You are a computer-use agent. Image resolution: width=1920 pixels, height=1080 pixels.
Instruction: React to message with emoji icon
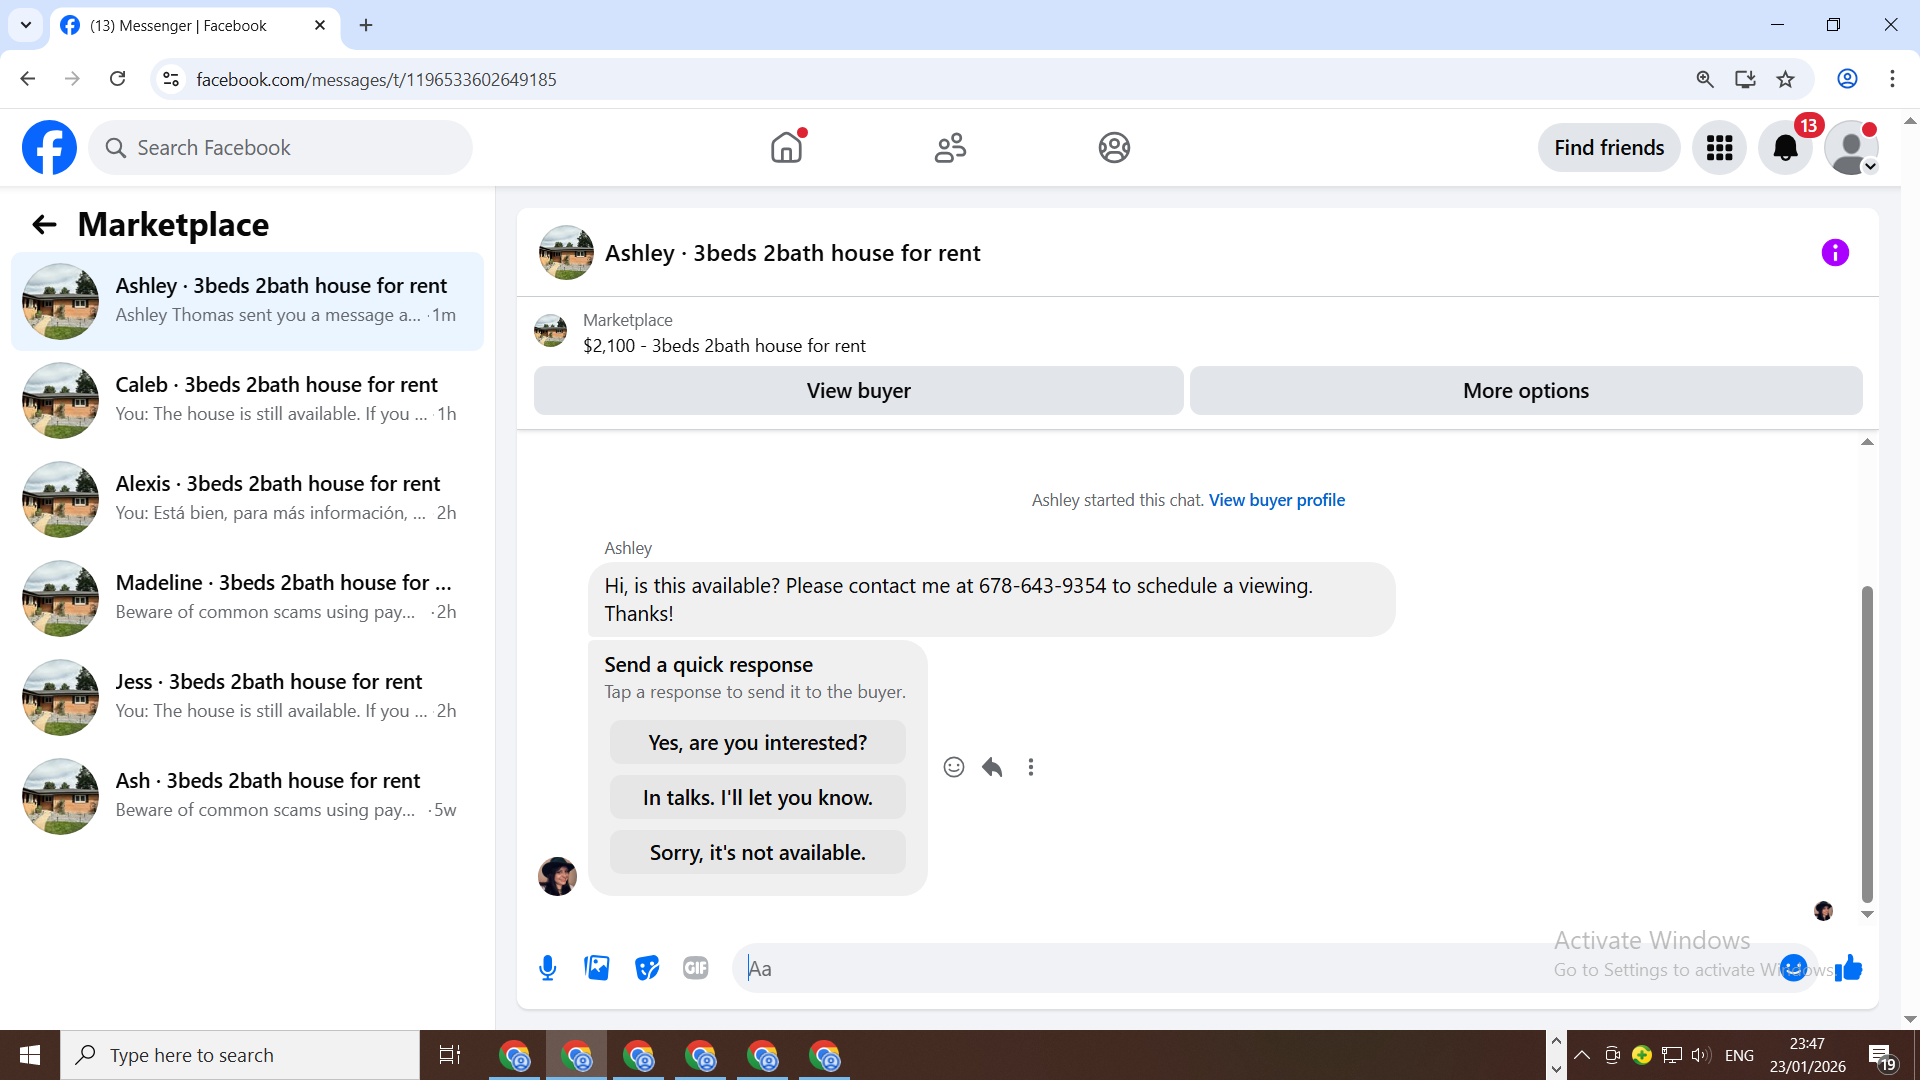click(x=954, y=767)
